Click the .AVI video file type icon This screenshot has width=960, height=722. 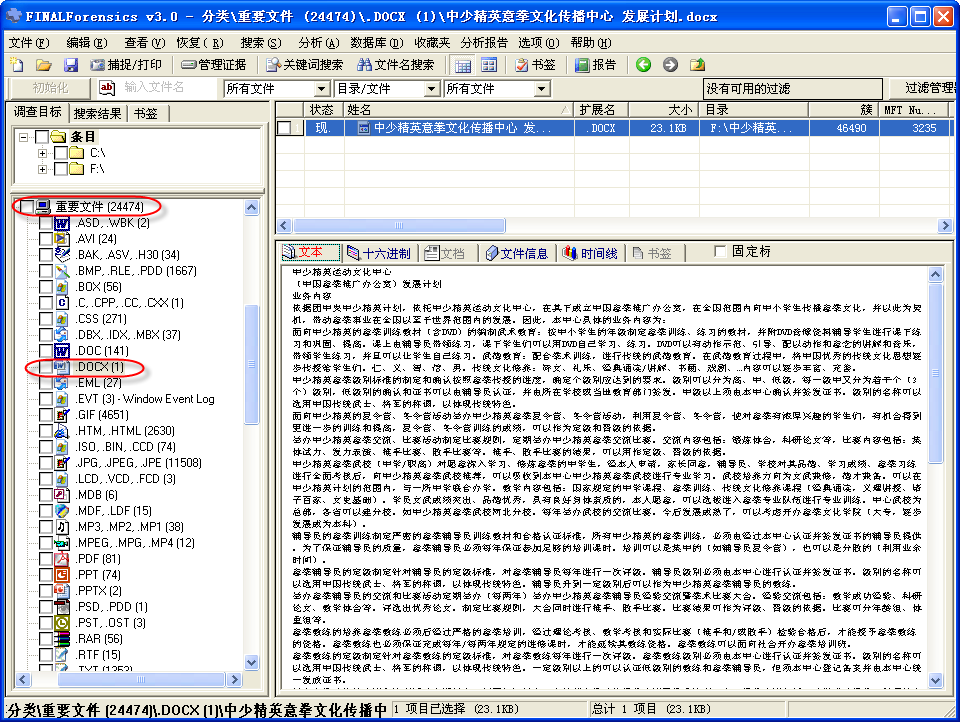coord(62,239)
